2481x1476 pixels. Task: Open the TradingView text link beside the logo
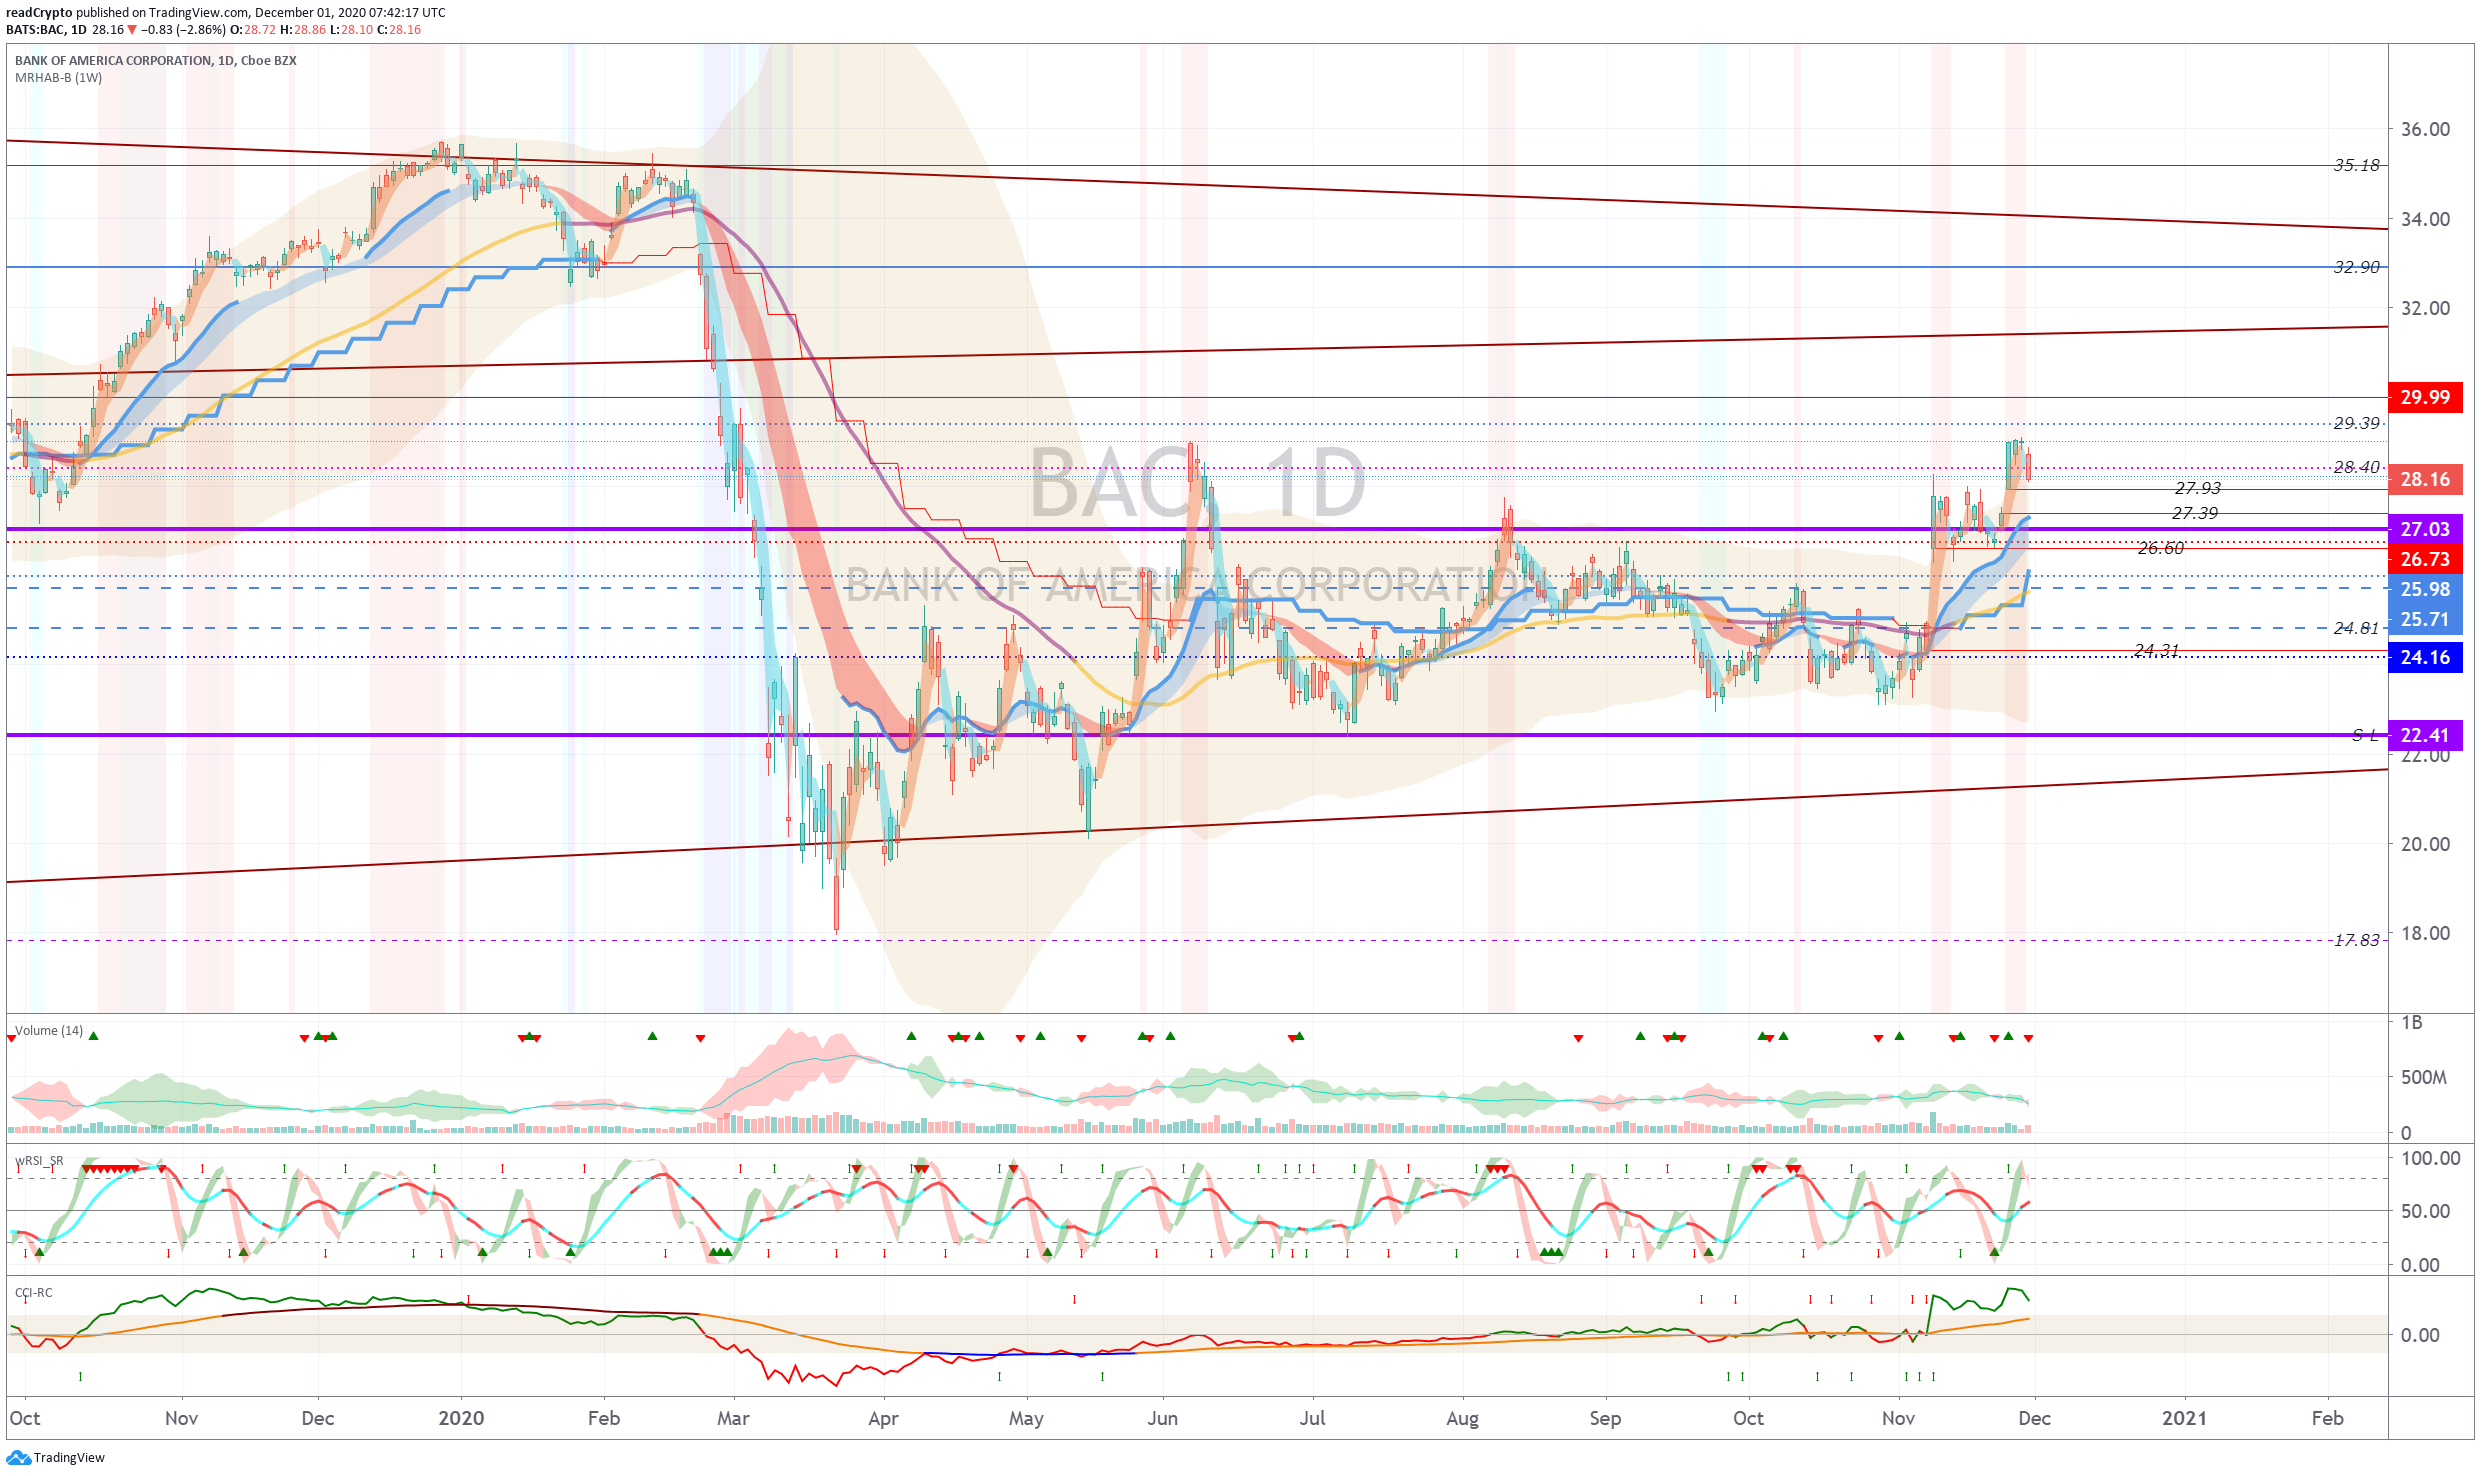[x=69, y=1458]
